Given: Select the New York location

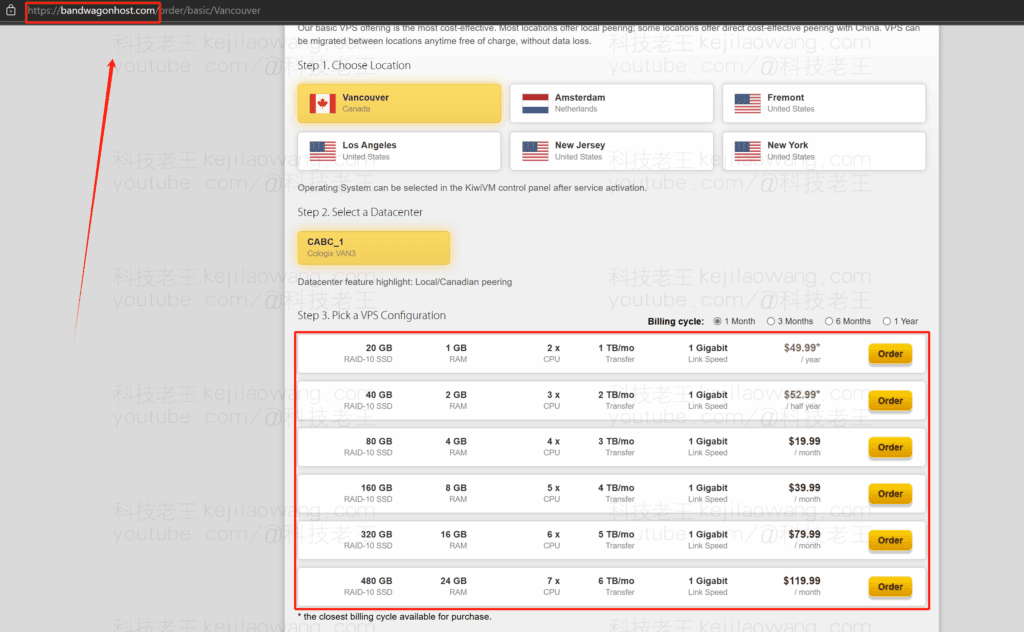Looking at the screenshot, I should point(824,151).
